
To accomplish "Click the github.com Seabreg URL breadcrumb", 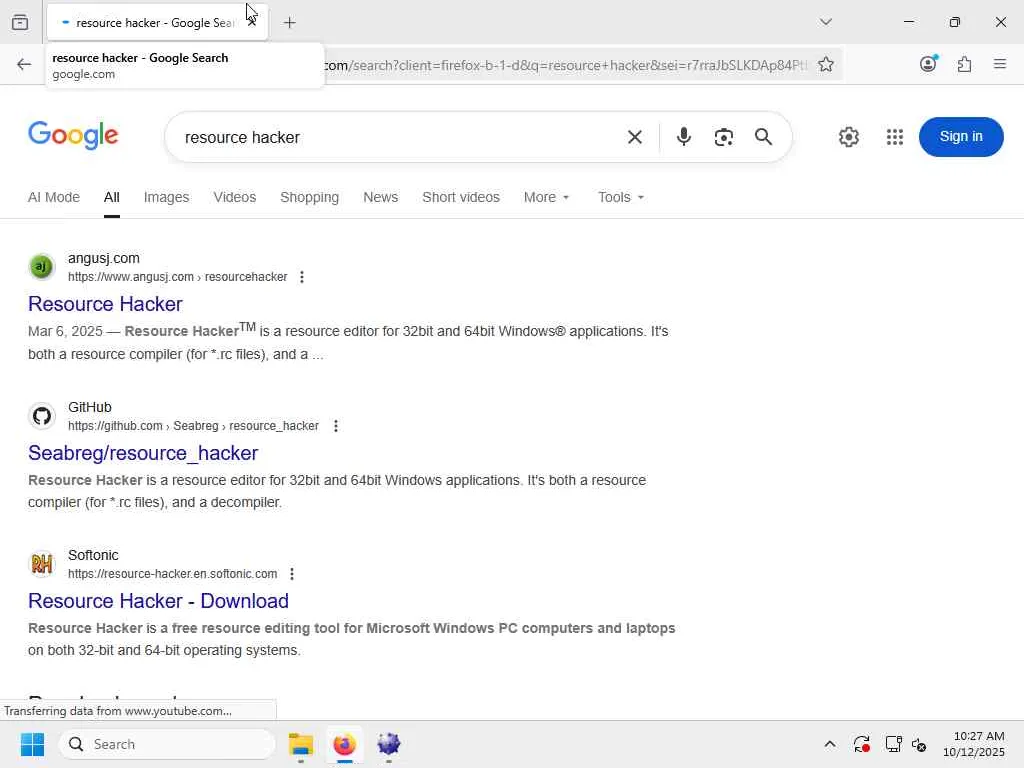I will click(193, 426).
